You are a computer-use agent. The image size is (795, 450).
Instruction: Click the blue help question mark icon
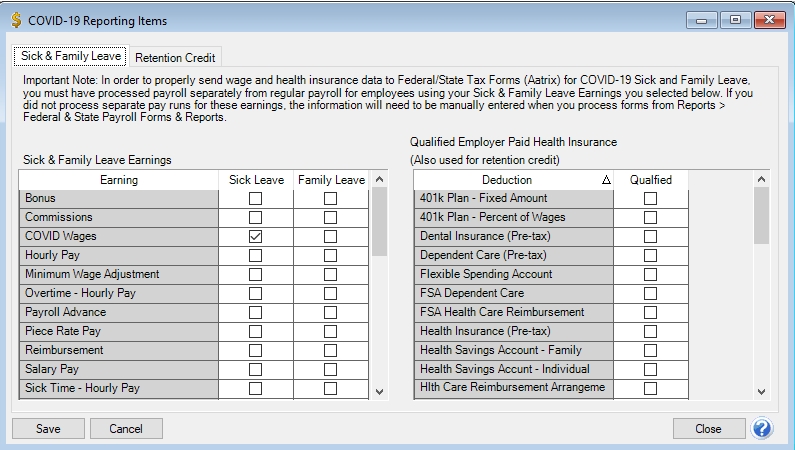762,429
